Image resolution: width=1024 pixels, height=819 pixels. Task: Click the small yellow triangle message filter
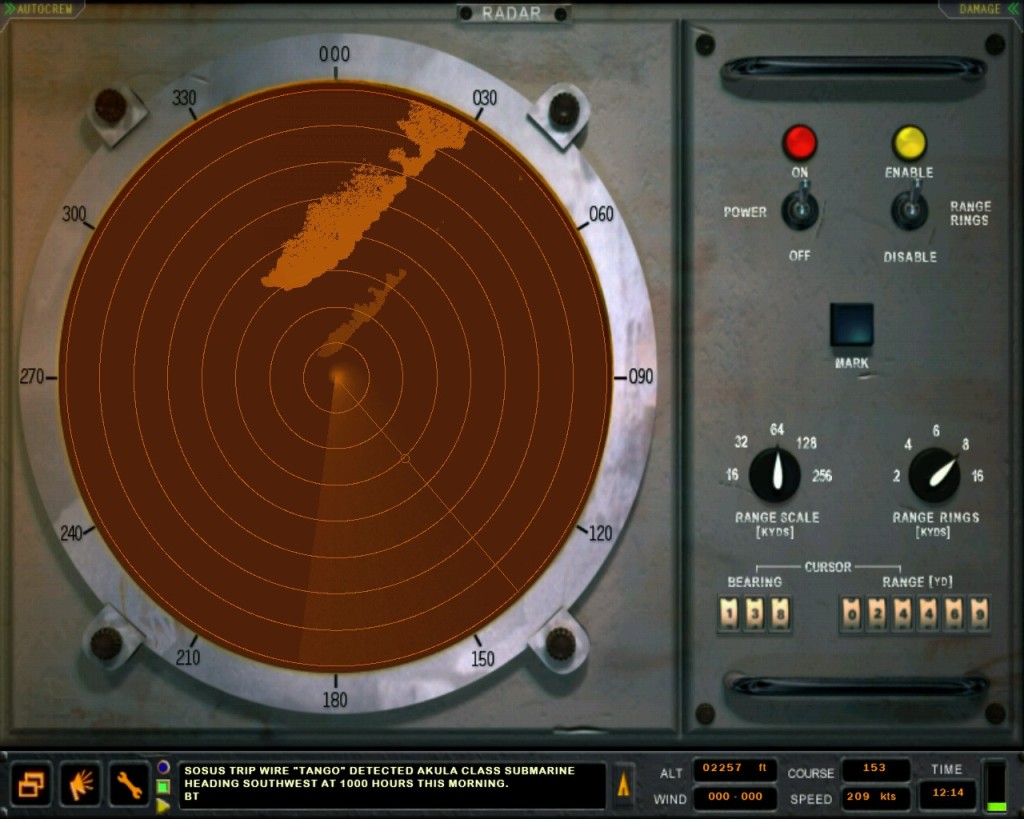coord(163,806)
